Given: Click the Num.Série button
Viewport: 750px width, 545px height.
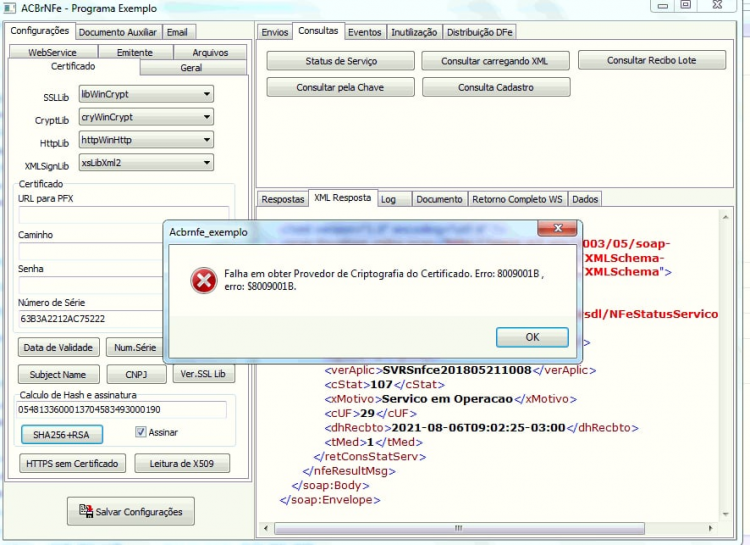Looking at the screenshot, I should tap(135, 347).
